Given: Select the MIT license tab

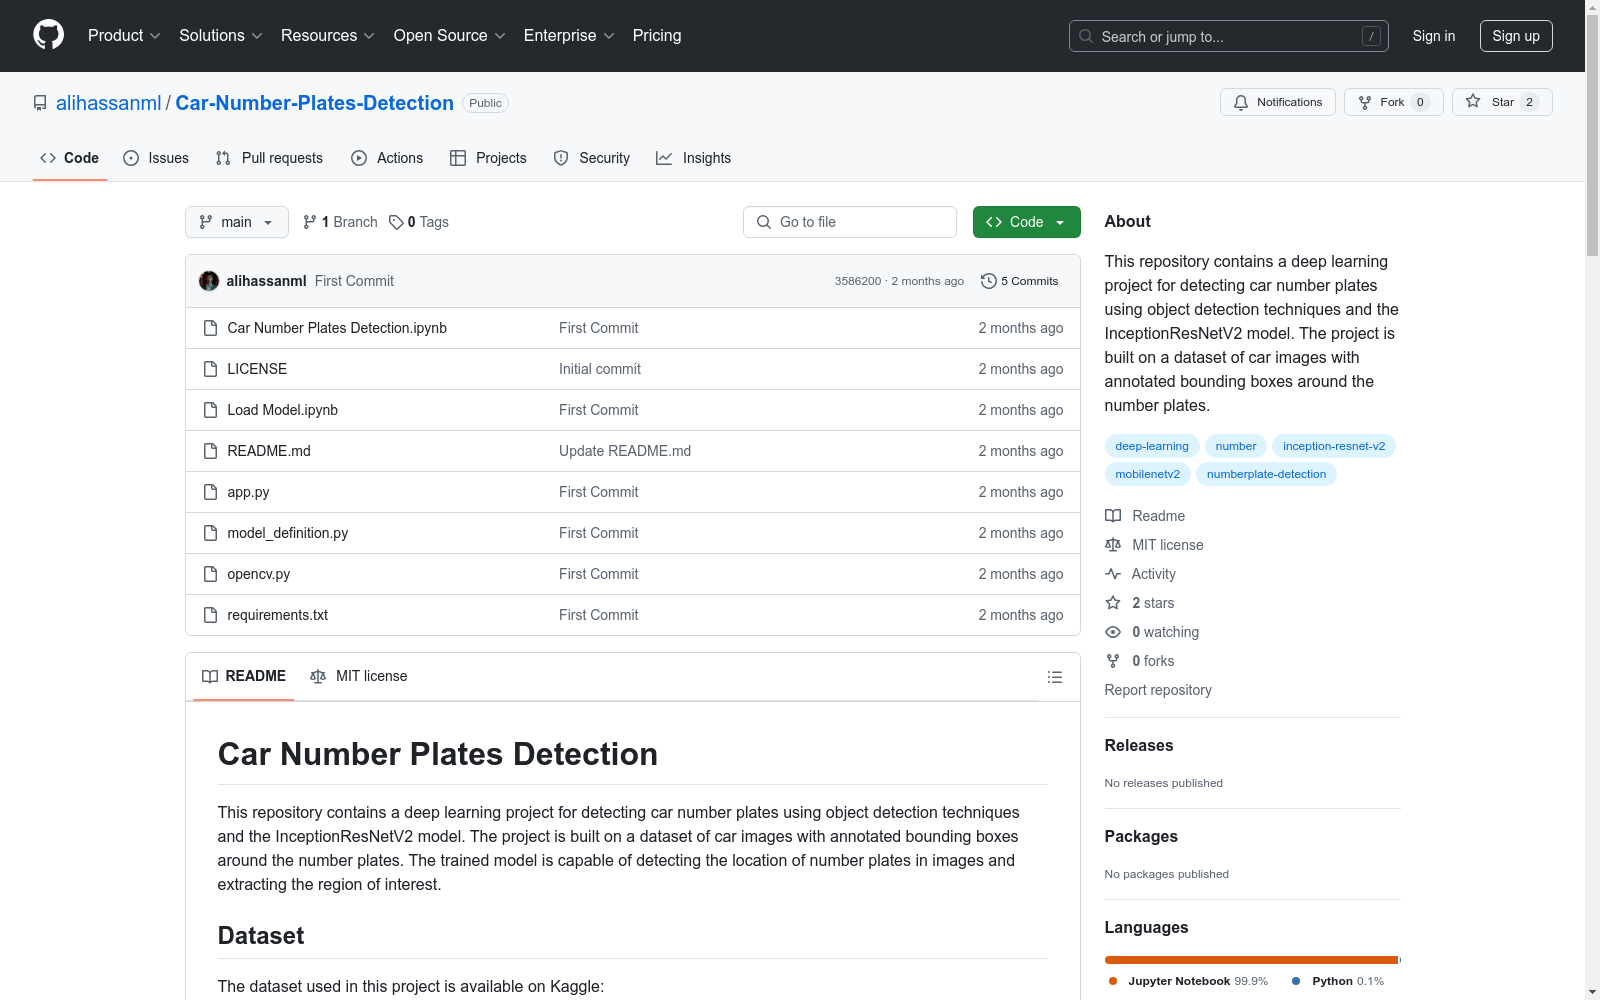Looking at the screenshot, I should pos(359,676).
